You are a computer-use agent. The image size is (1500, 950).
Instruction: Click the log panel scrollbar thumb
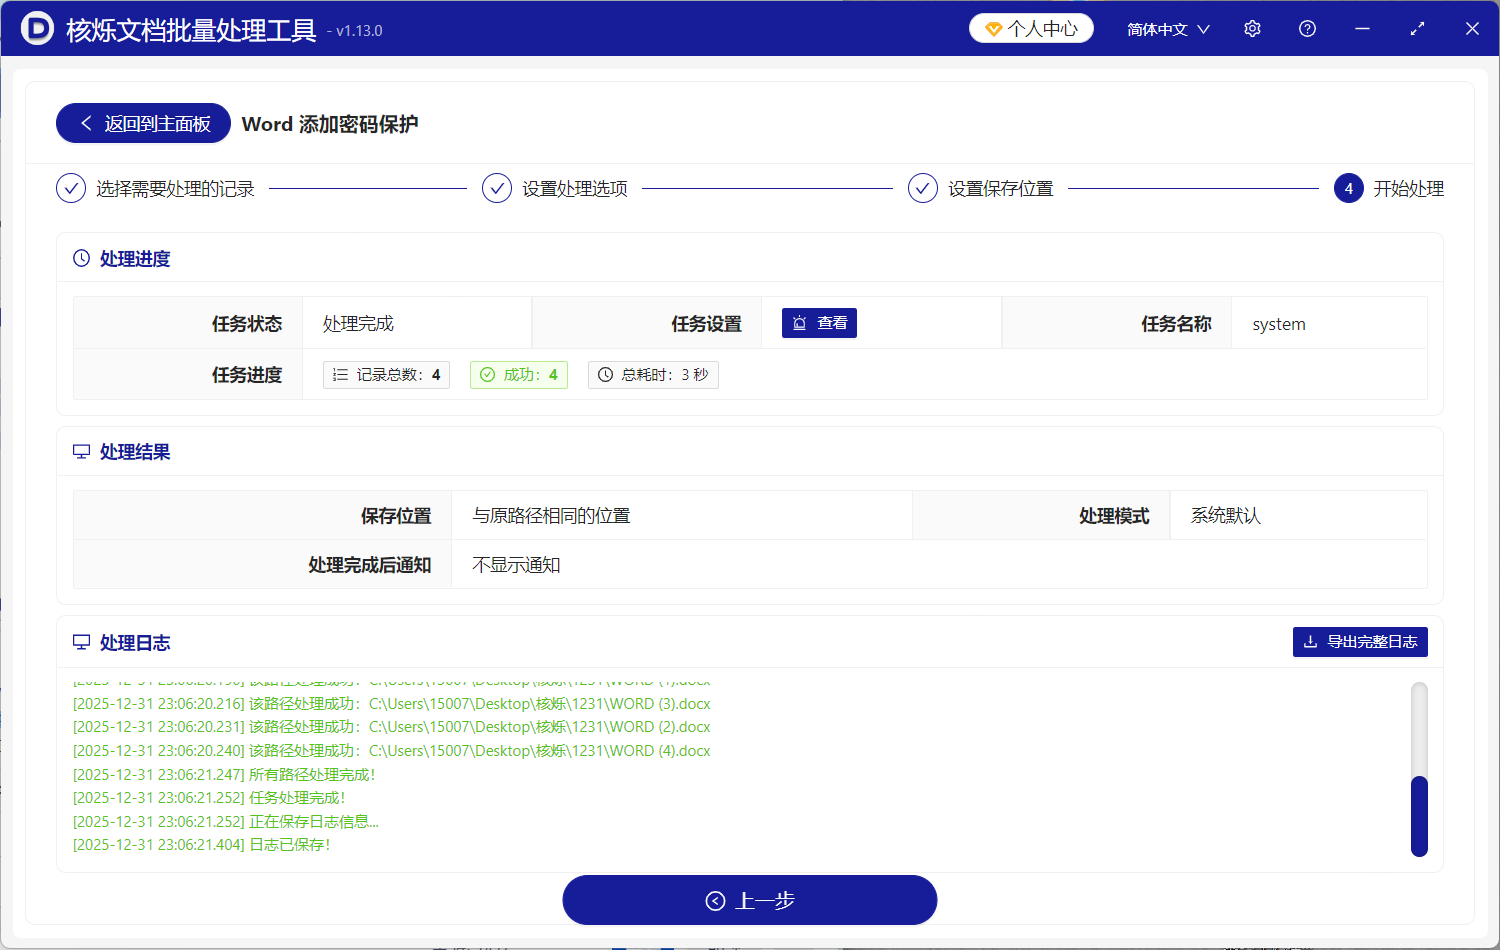[x=1419, y=817]
